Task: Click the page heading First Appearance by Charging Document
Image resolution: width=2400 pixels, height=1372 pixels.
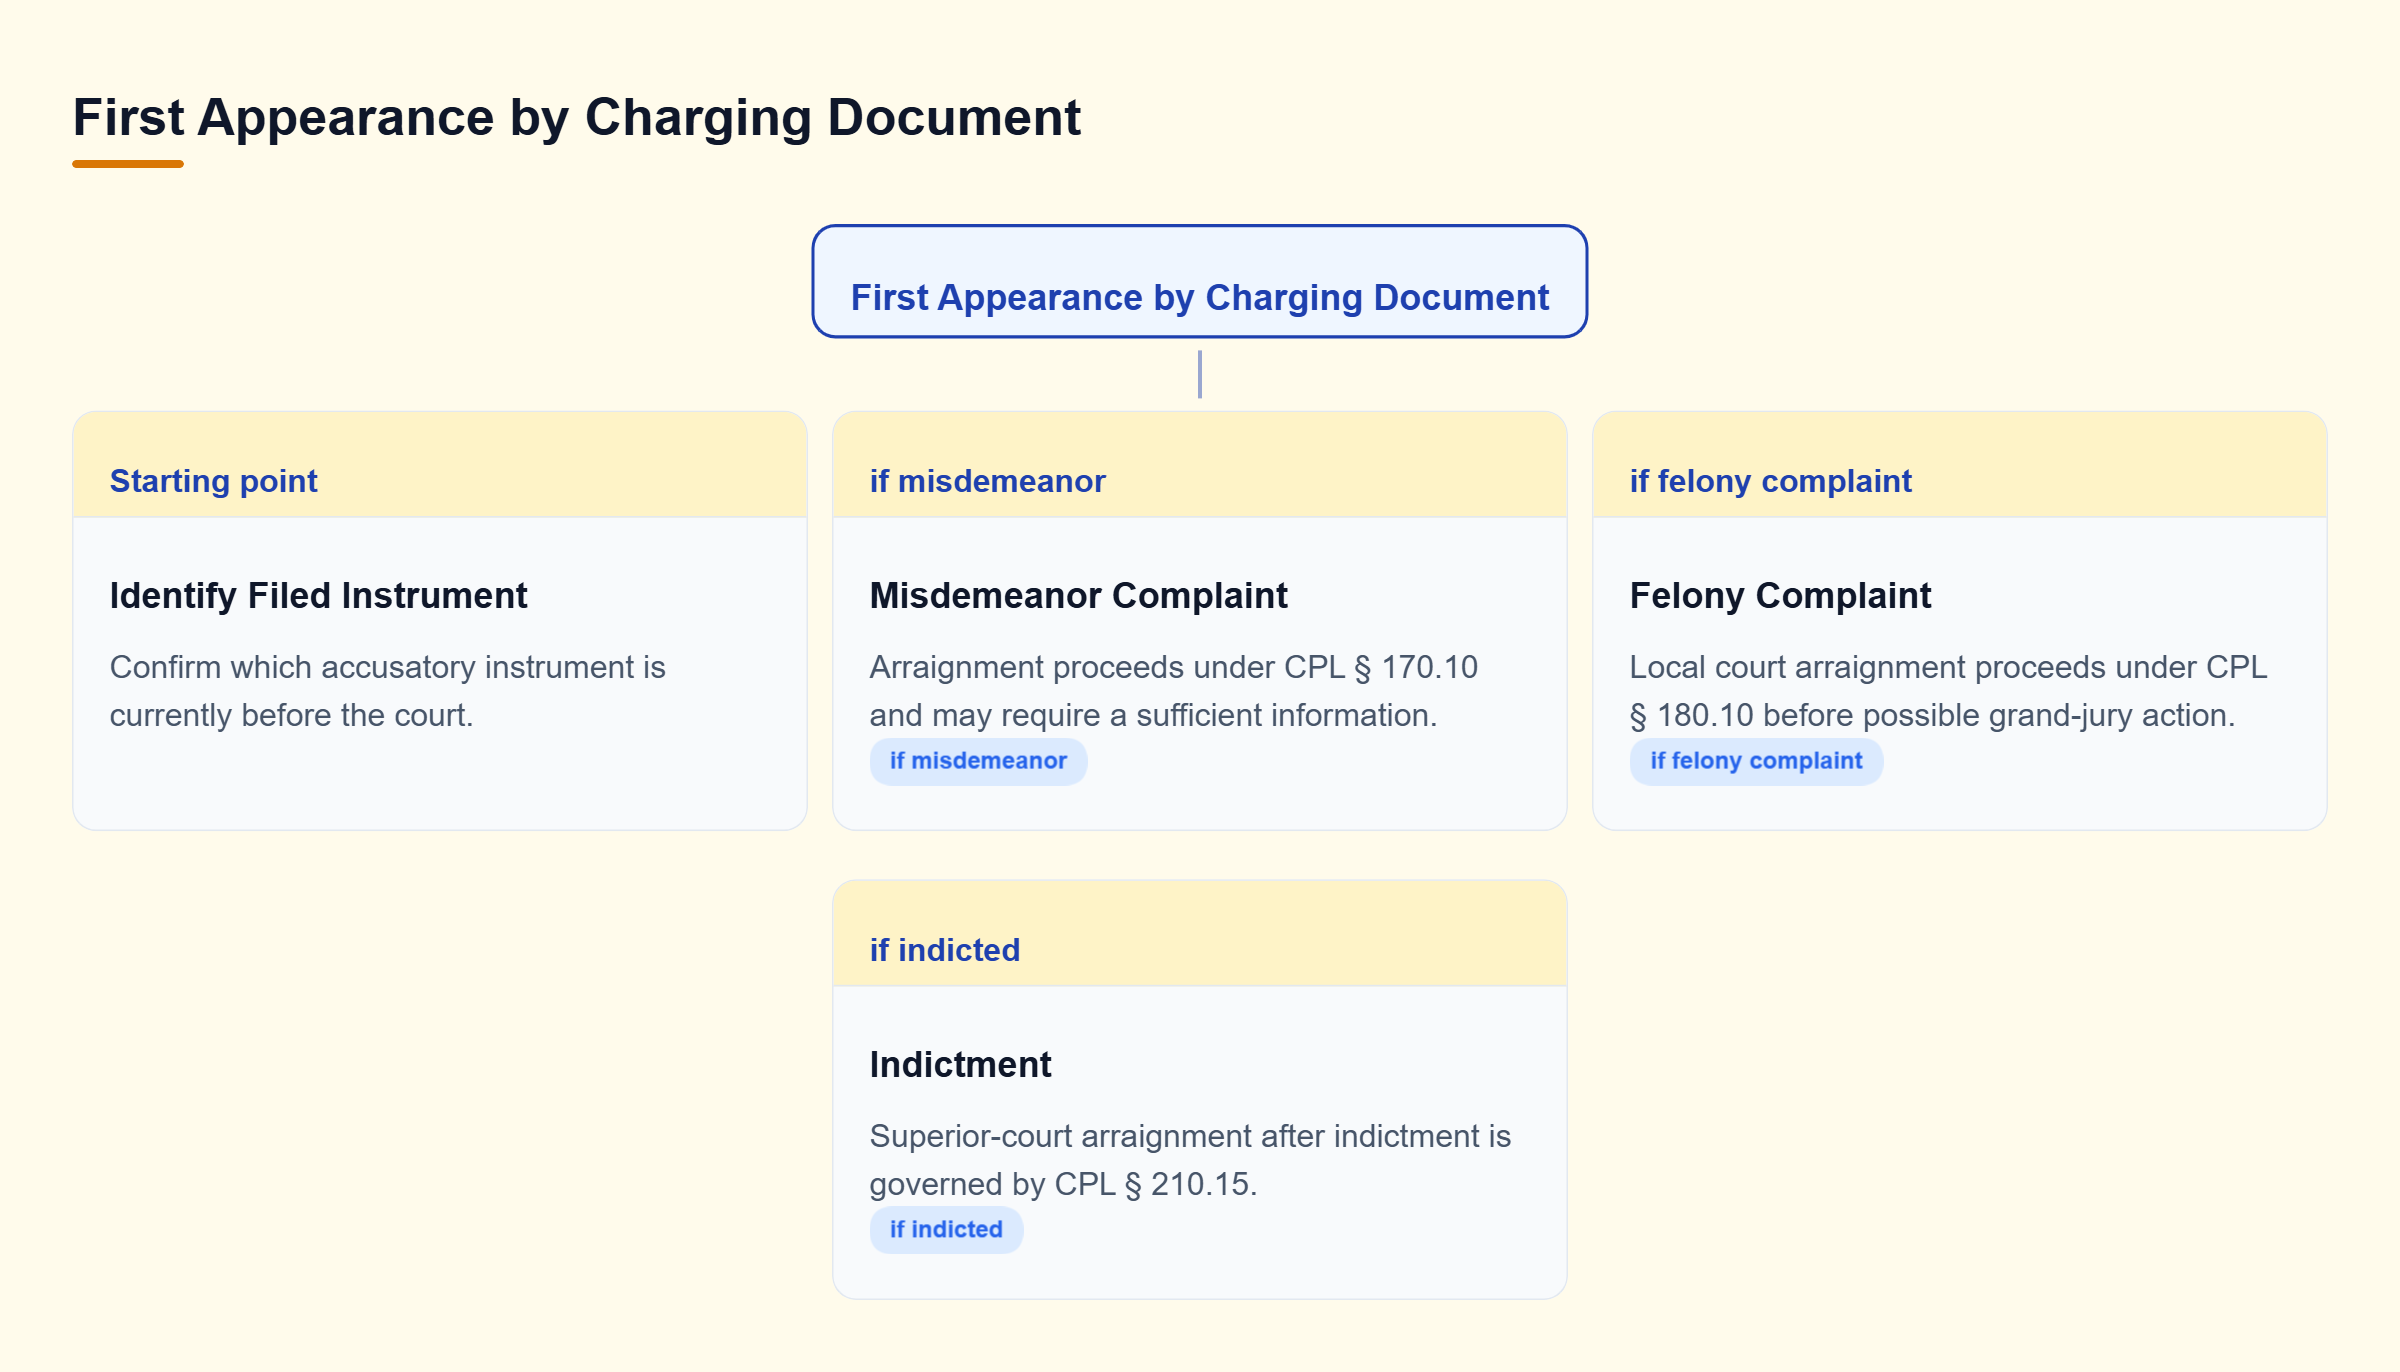Action: [576, 118]
